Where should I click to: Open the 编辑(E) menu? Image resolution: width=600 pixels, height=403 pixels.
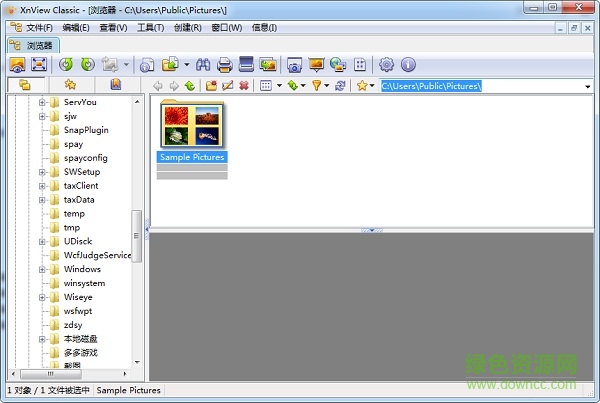point(76,28)
